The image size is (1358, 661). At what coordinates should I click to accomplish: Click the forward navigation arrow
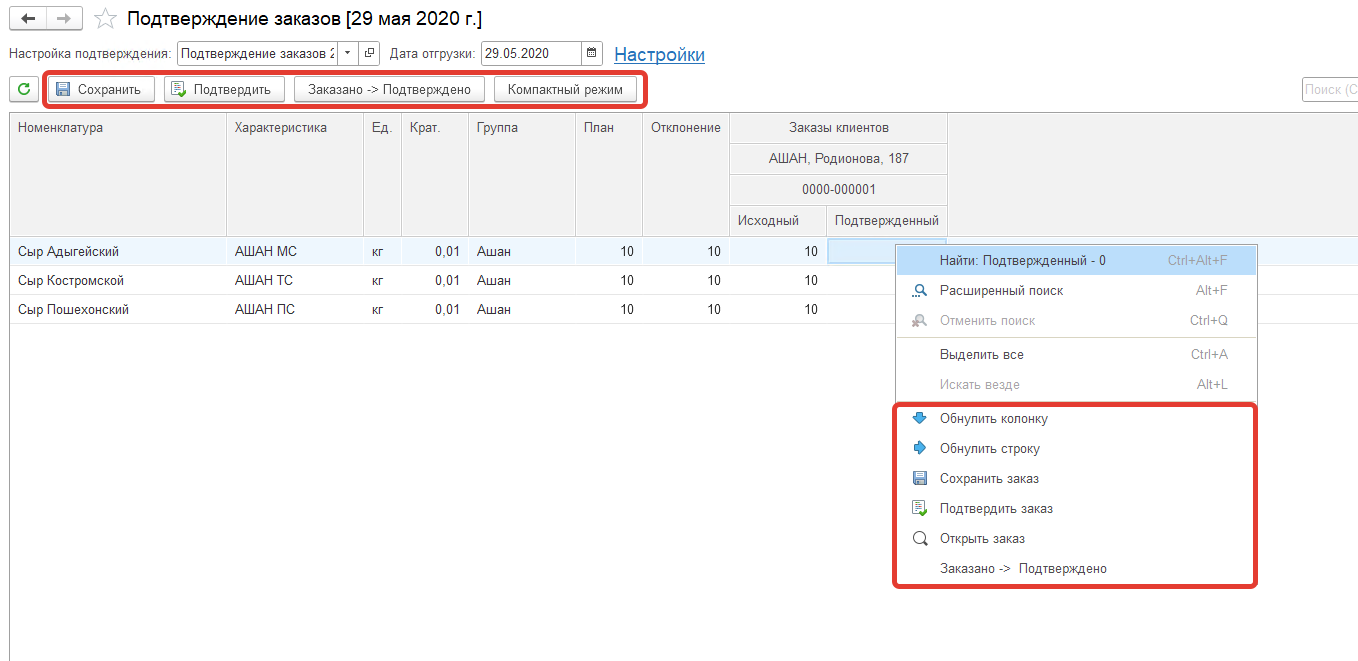(x=63, y=19)
